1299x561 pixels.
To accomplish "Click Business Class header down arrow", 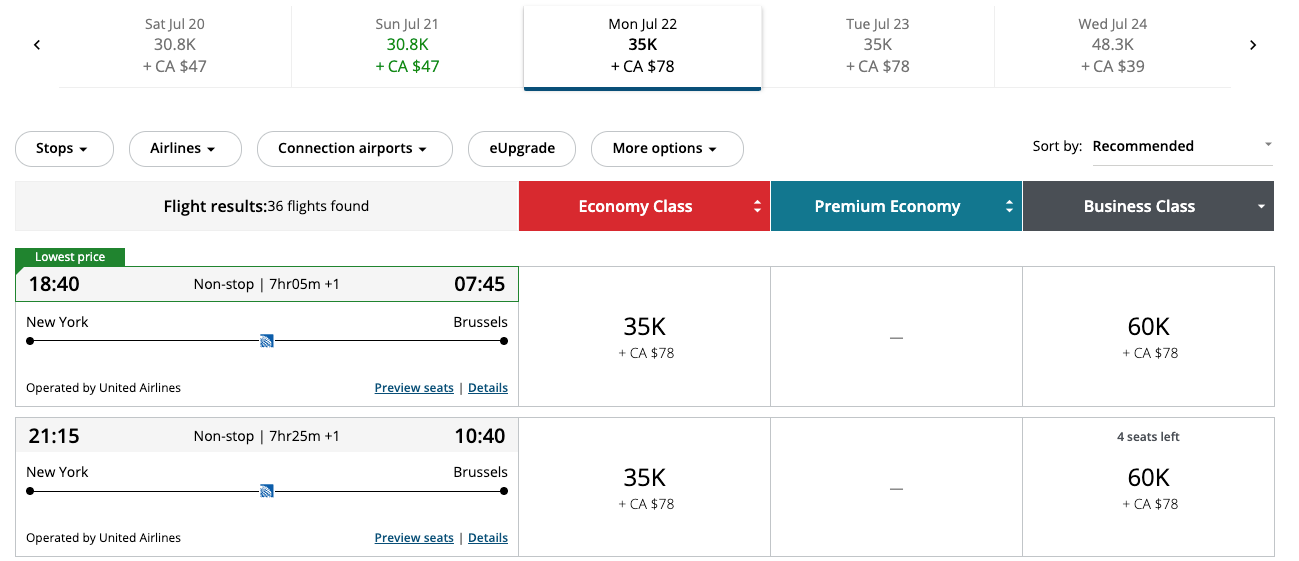I will (1261, 207).
